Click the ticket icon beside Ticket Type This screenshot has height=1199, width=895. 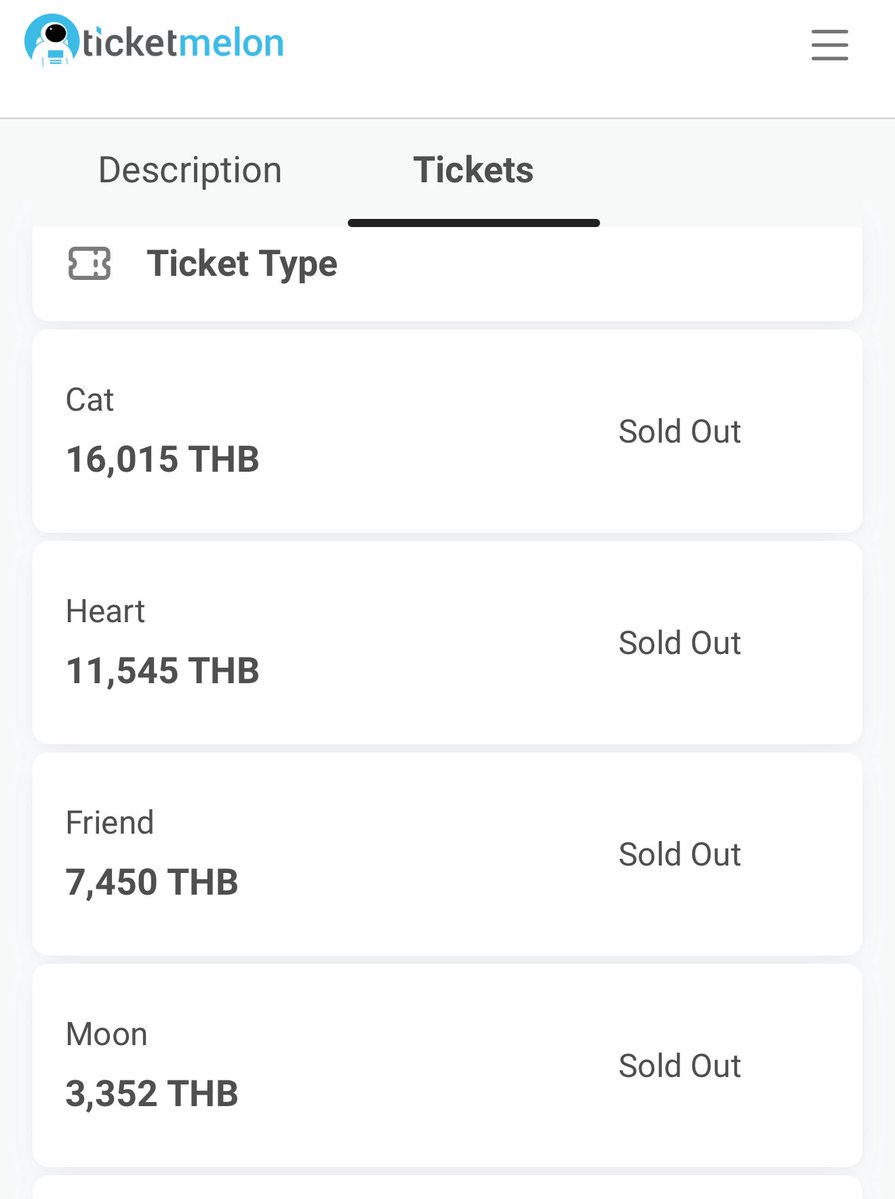click(x=89, y=264)
